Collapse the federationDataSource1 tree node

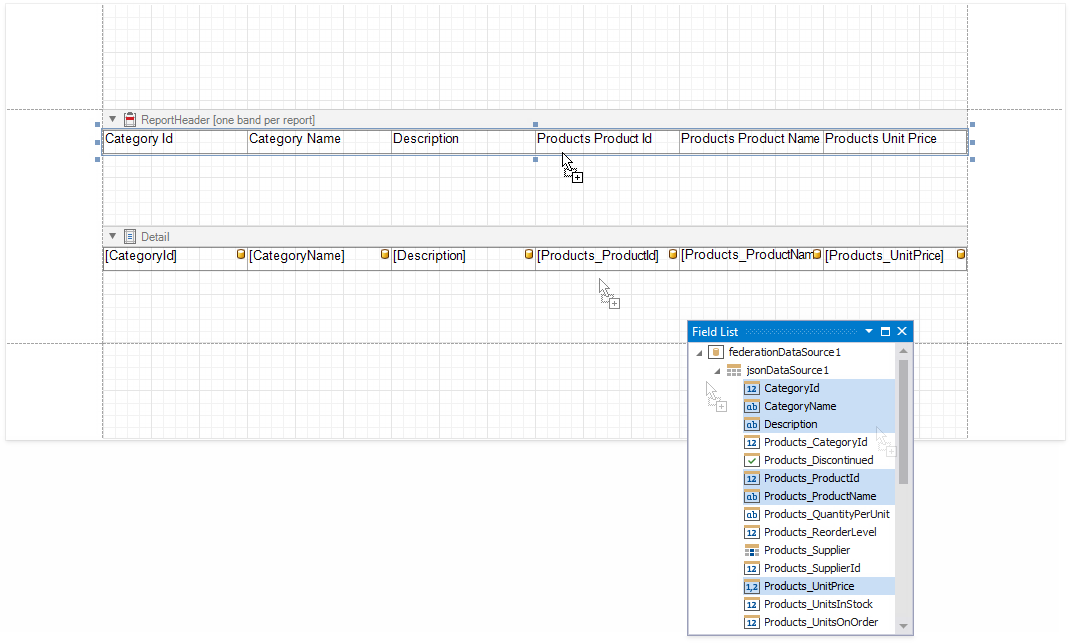[699, 351]
